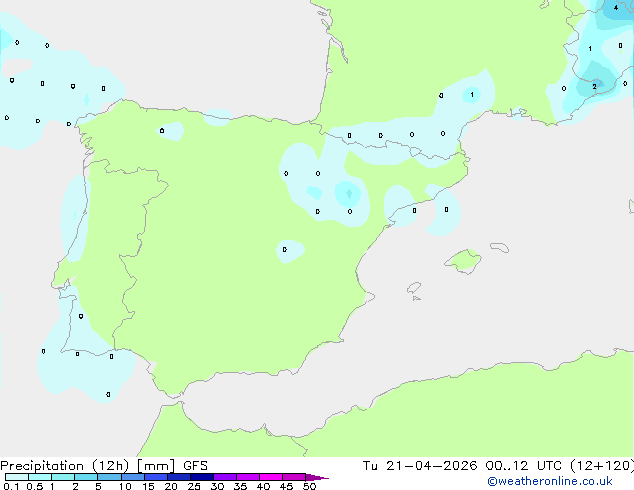Viewport: 634px width, 490px height.
Task: Click the 'Tu 21-04-2026 00..12 UTC' timestamp
Action: pyautogui.click(x=464, y=466)
